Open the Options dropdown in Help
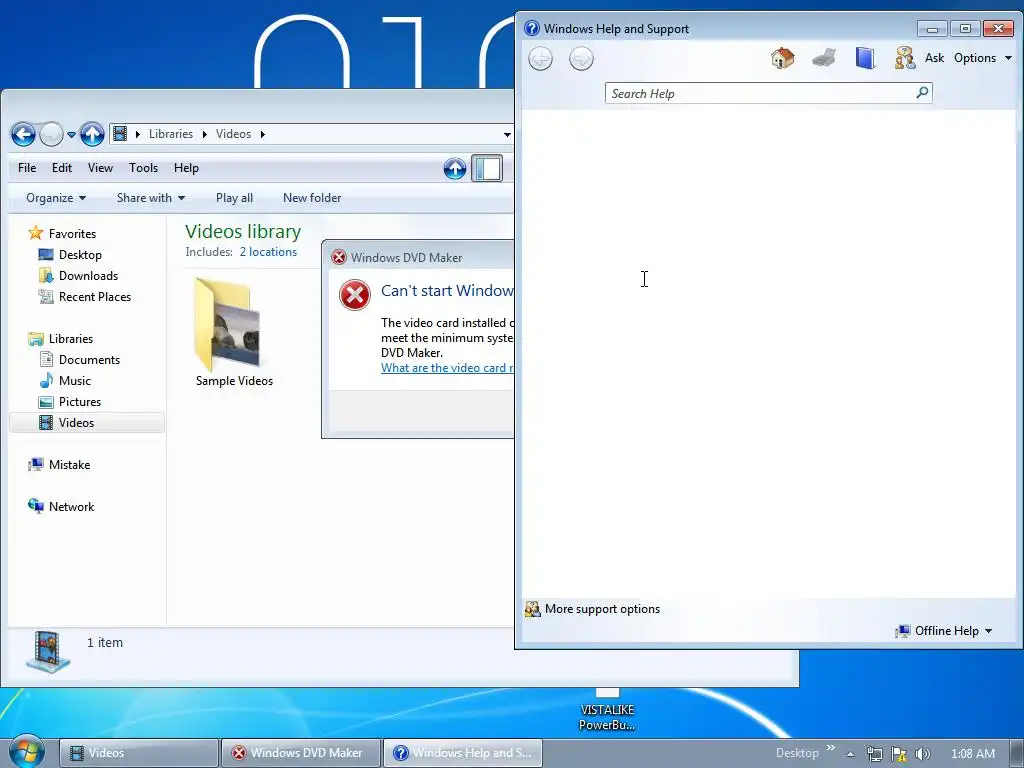Image resolution: width=1024 pixels, height=768 pixels. click(983, 58)
